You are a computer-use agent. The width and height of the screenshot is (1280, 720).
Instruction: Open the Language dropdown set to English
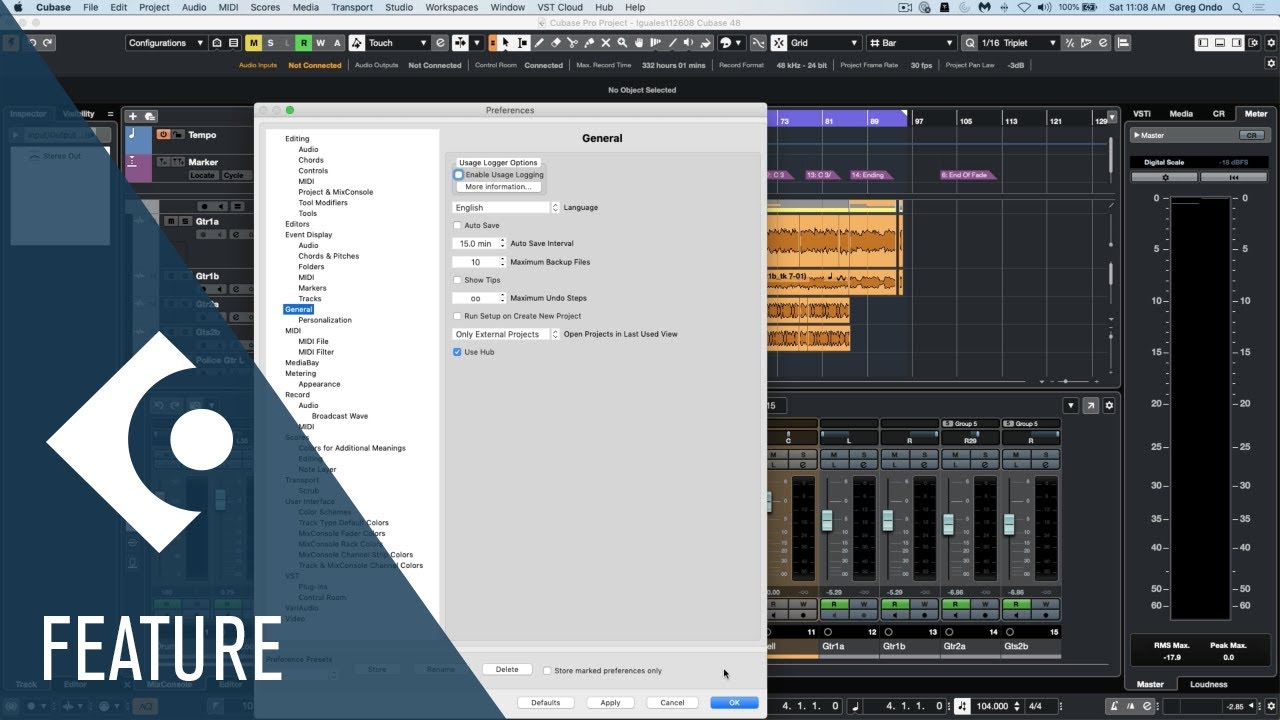pyautogui.click(x=506, y=208)
